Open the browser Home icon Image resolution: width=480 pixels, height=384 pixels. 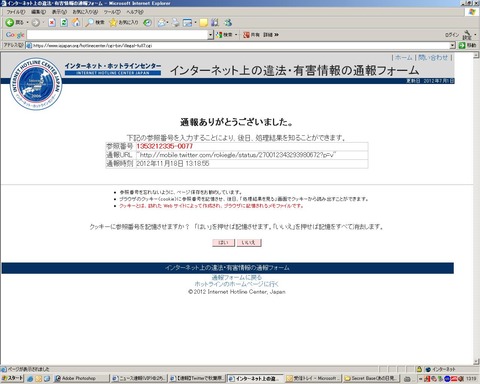pos(76,23)
